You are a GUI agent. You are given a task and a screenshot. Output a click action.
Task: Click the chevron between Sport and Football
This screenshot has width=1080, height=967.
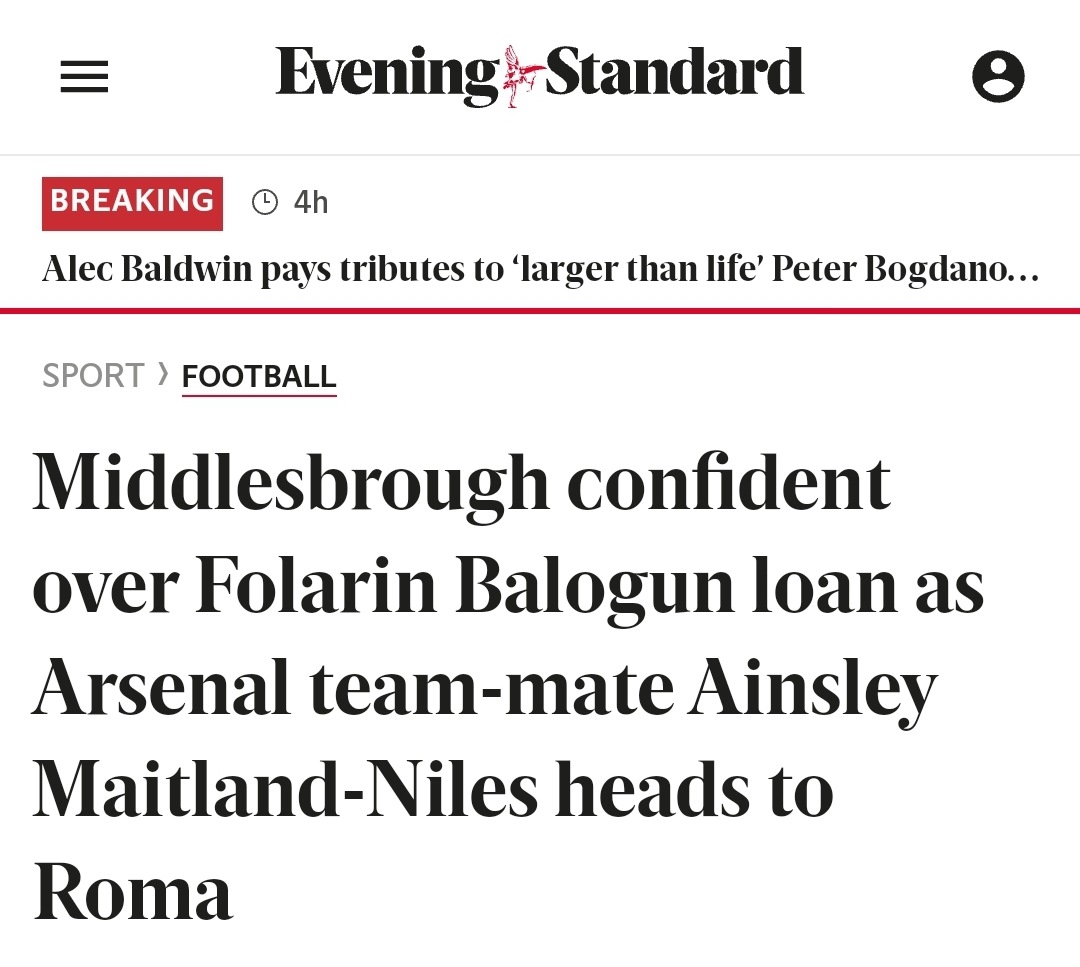(163, 375)
